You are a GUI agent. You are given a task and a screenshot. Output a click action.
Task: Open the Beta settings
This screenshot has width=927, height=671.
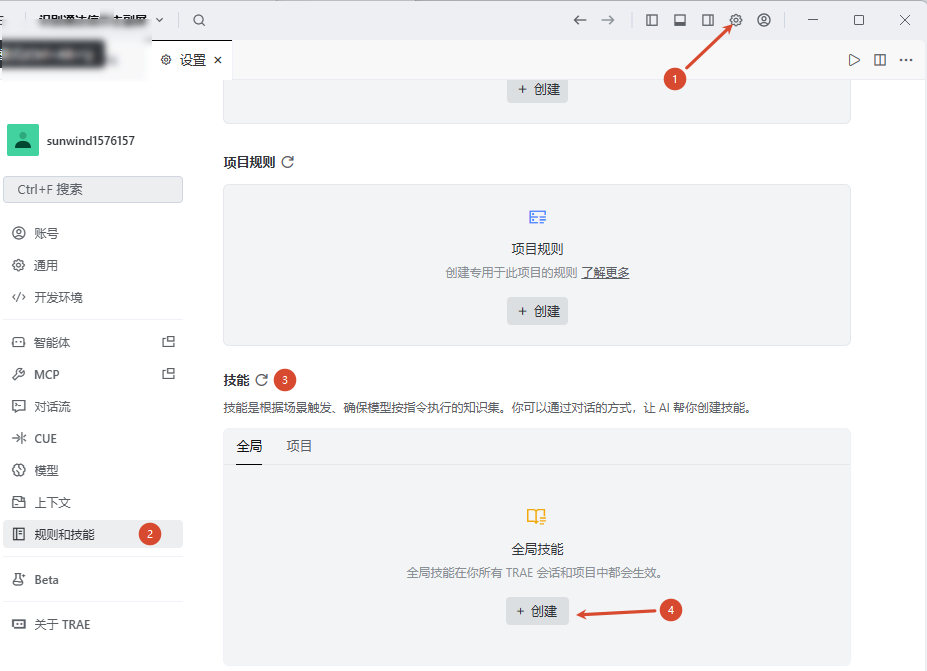pos(93,579)
